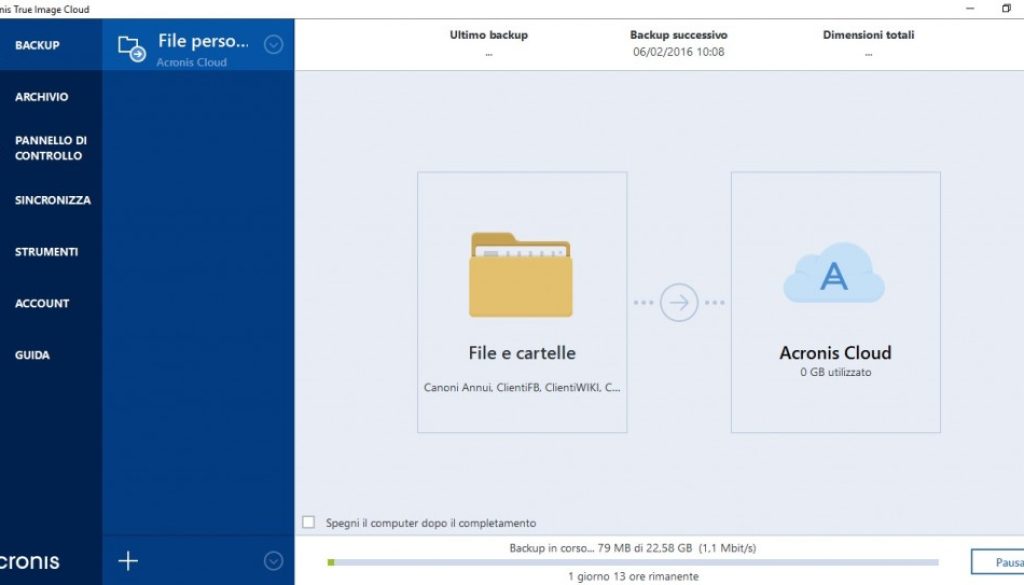Click the backup folder icon beside File perso...

click(x=132, y=47)
